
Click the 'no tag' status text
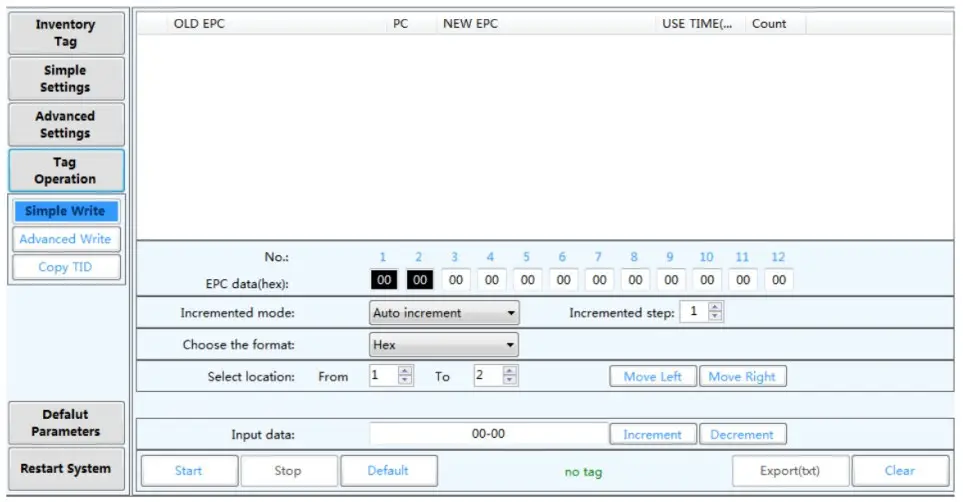coord(583,472)
